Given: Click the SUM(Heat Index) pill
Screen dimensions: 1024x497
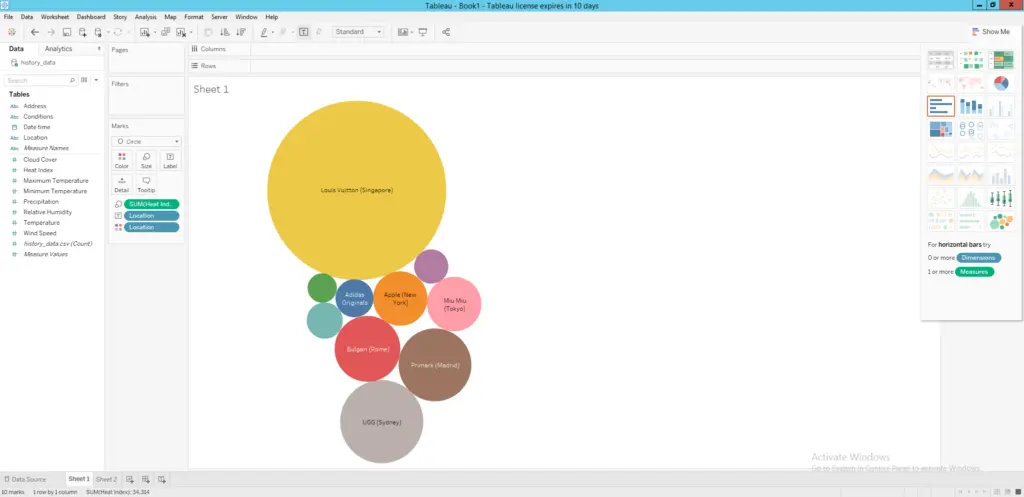Looking at the screenshot, I should click(x=152, y=204).
